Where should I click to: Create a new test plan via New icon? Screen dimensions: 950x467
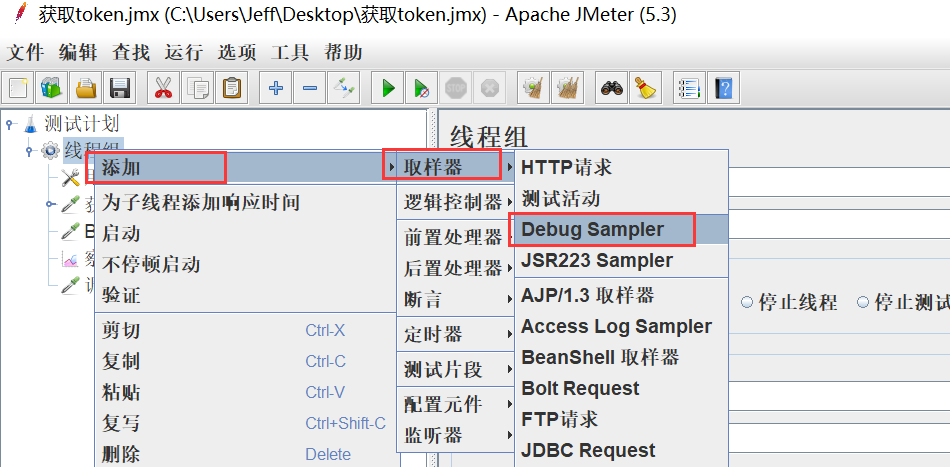coord(19,88)
